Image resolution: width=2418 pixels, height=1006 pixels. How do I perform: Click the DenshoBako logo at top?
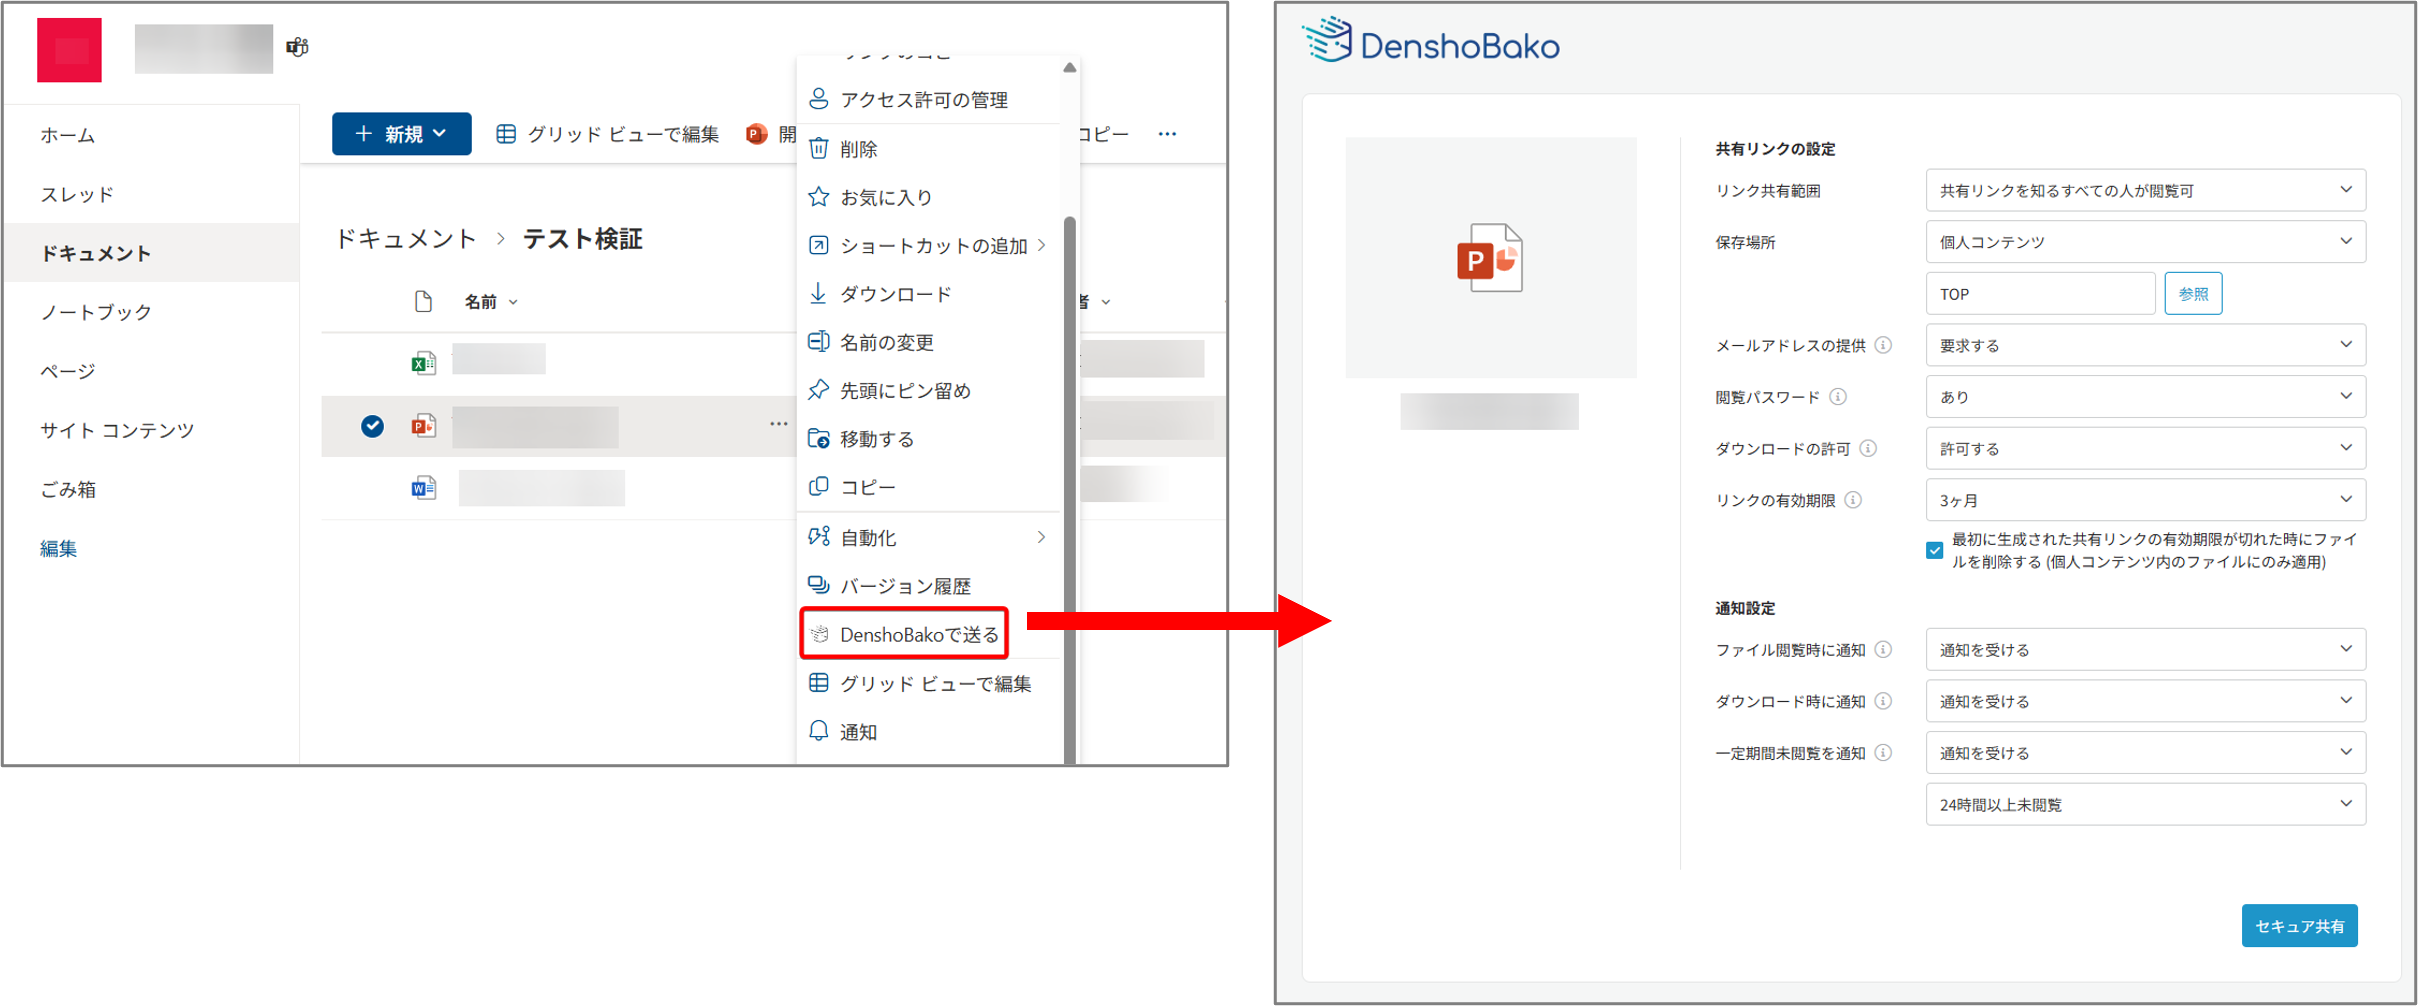click(x=1431, y=42)
